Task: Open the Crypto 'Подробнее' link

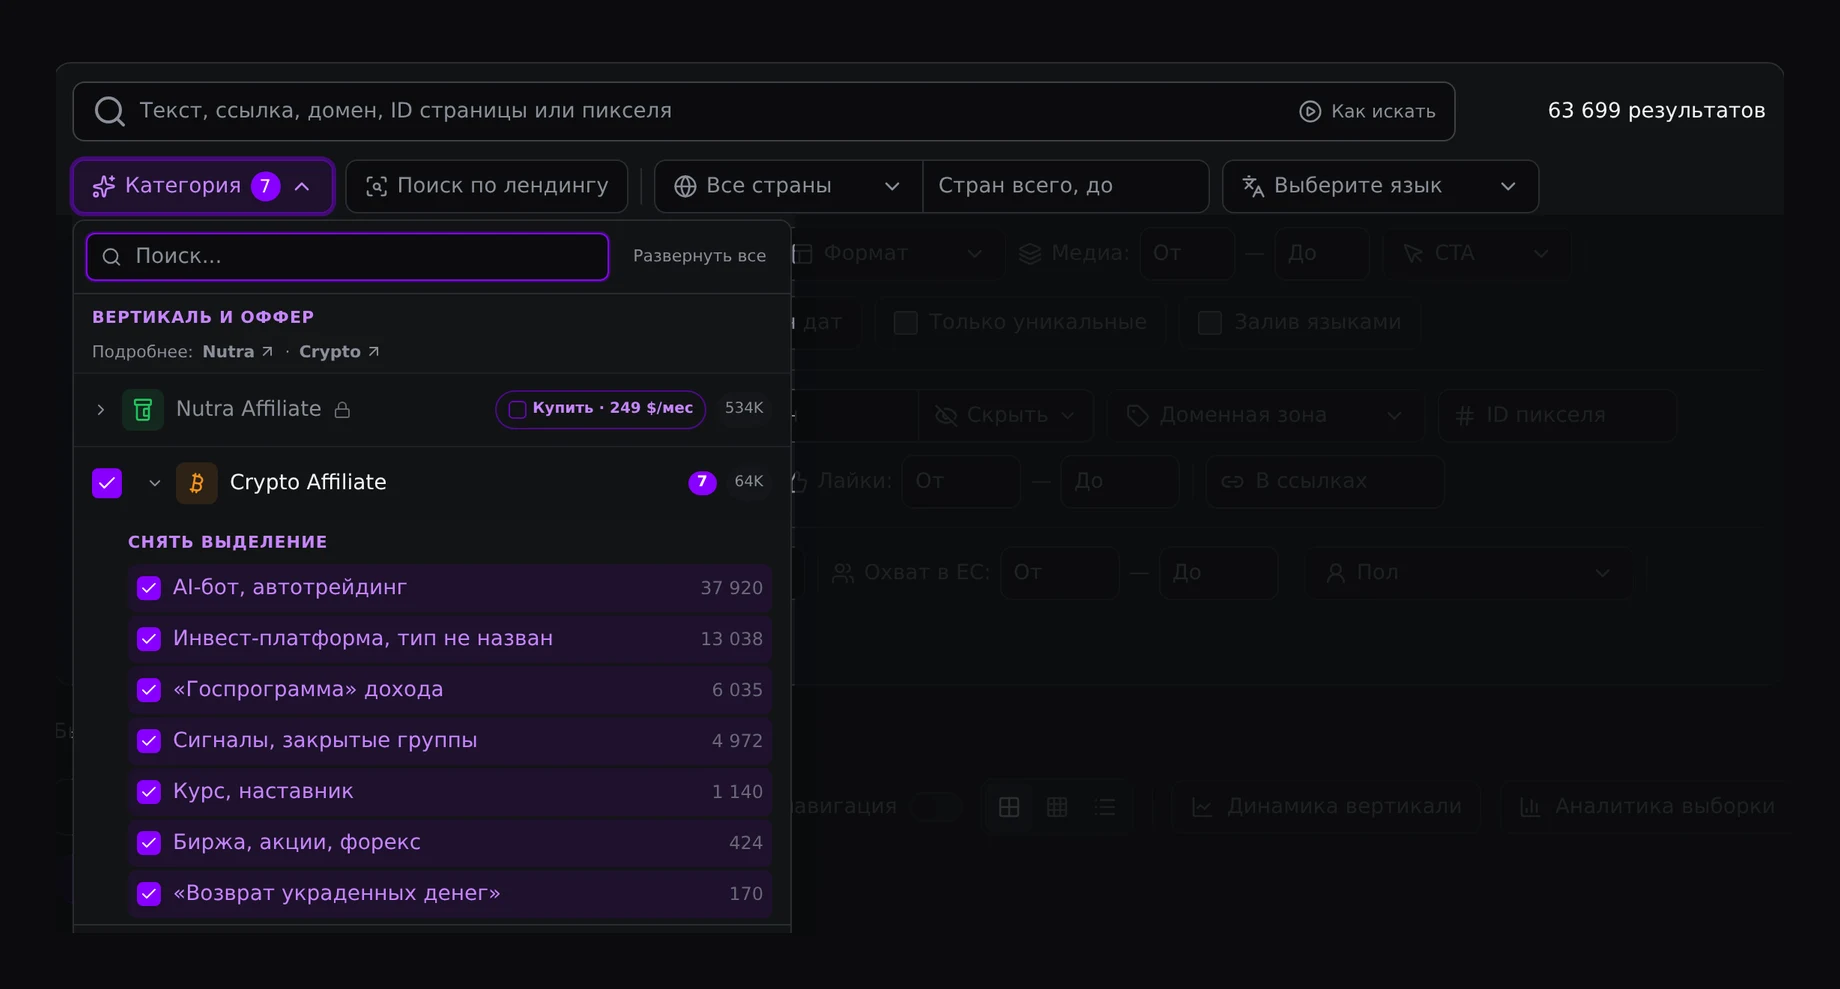Action: (x=339, y=352)
